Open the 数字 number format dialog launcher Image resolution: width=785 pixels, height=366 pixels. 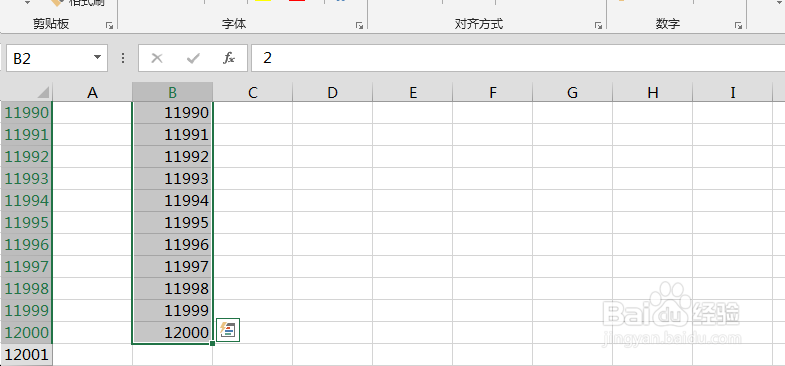[x=738, y=25]
